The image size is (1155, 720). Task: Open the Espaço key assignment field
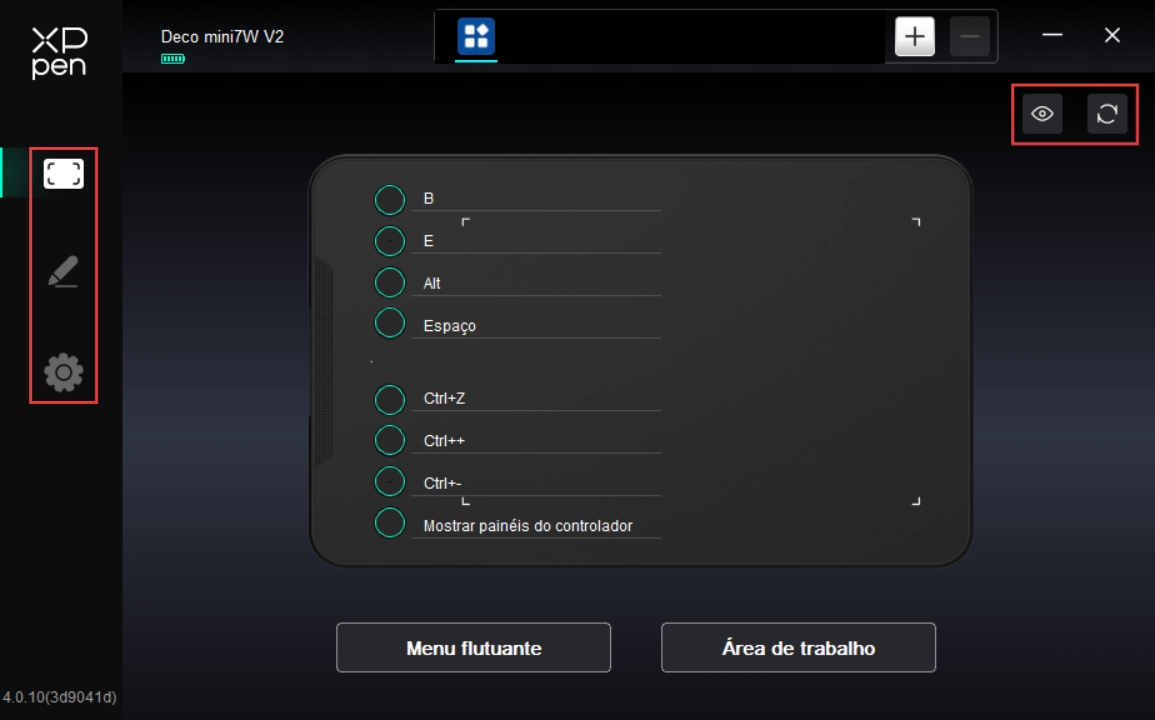(535, 326)
